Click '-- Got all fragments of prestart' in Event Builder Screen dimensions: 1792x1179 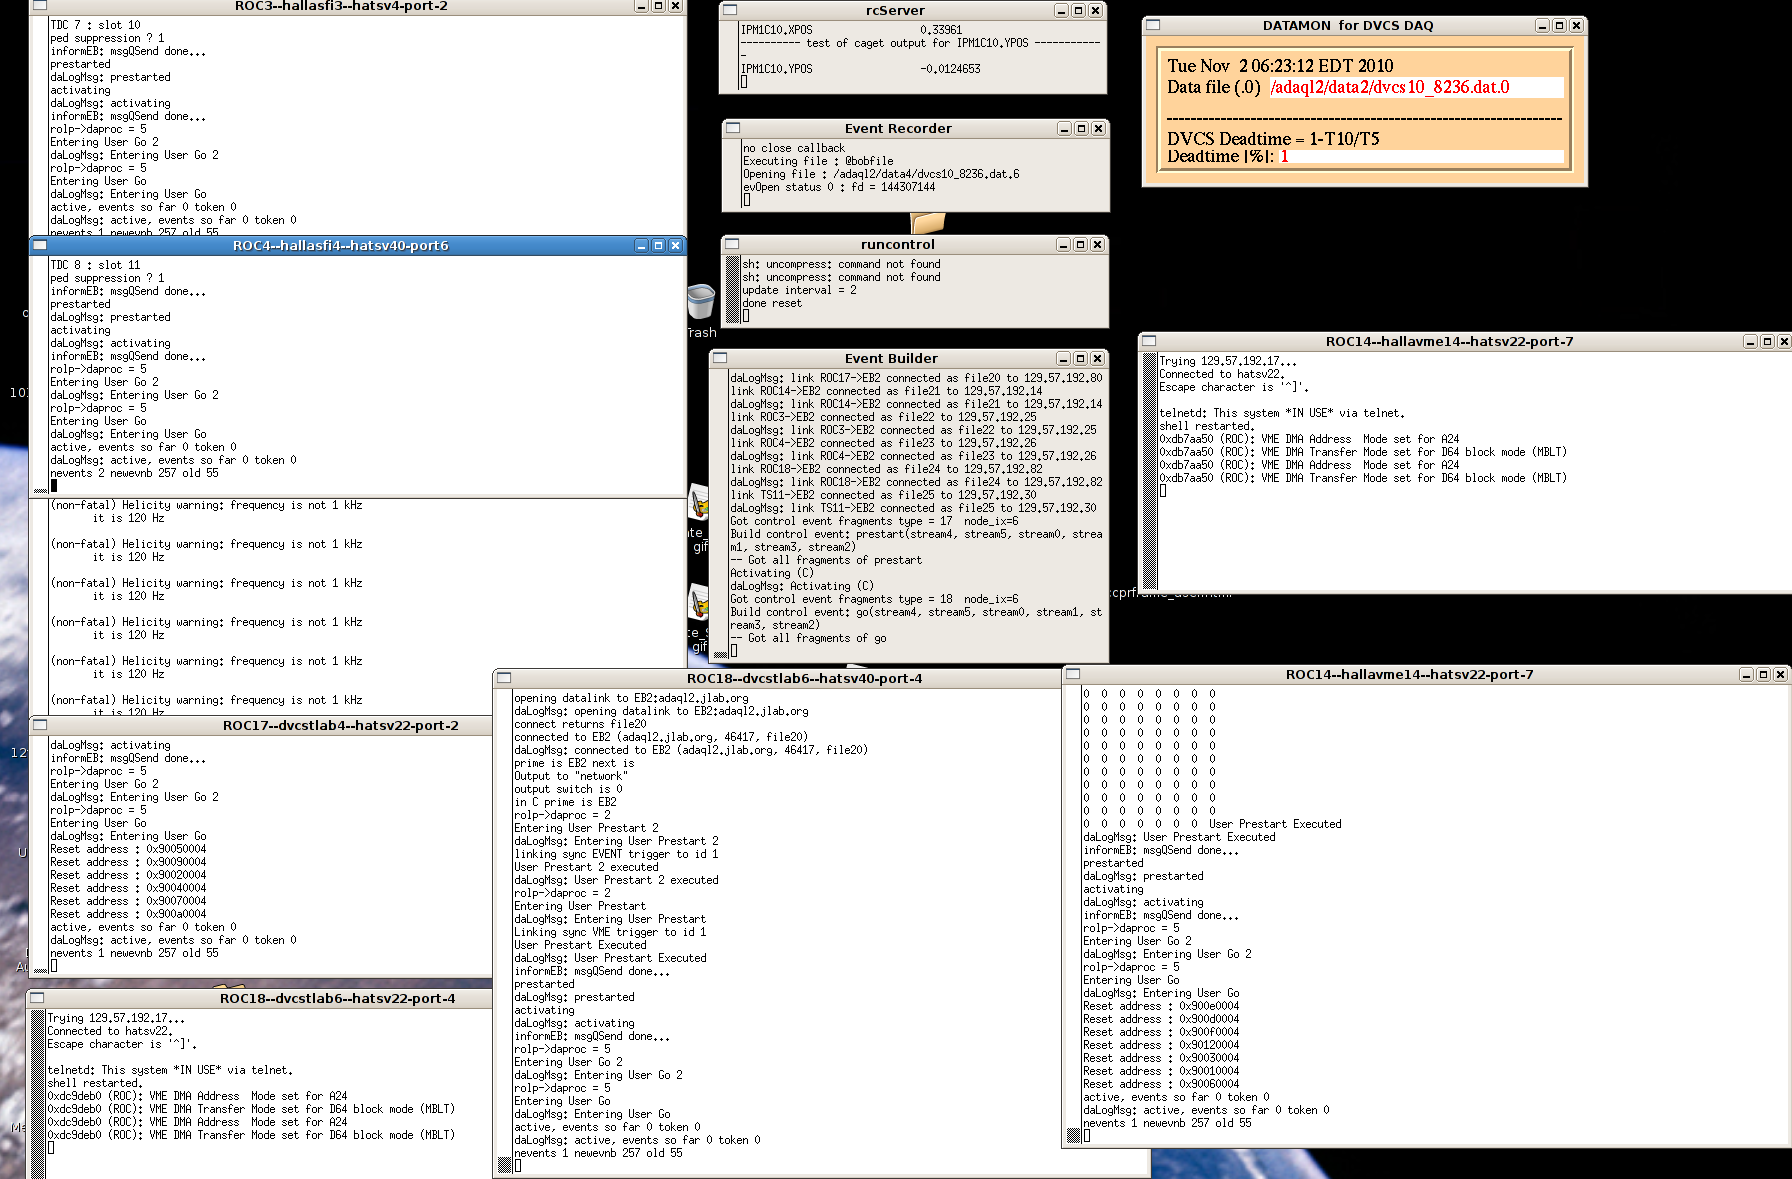point(826,560)
